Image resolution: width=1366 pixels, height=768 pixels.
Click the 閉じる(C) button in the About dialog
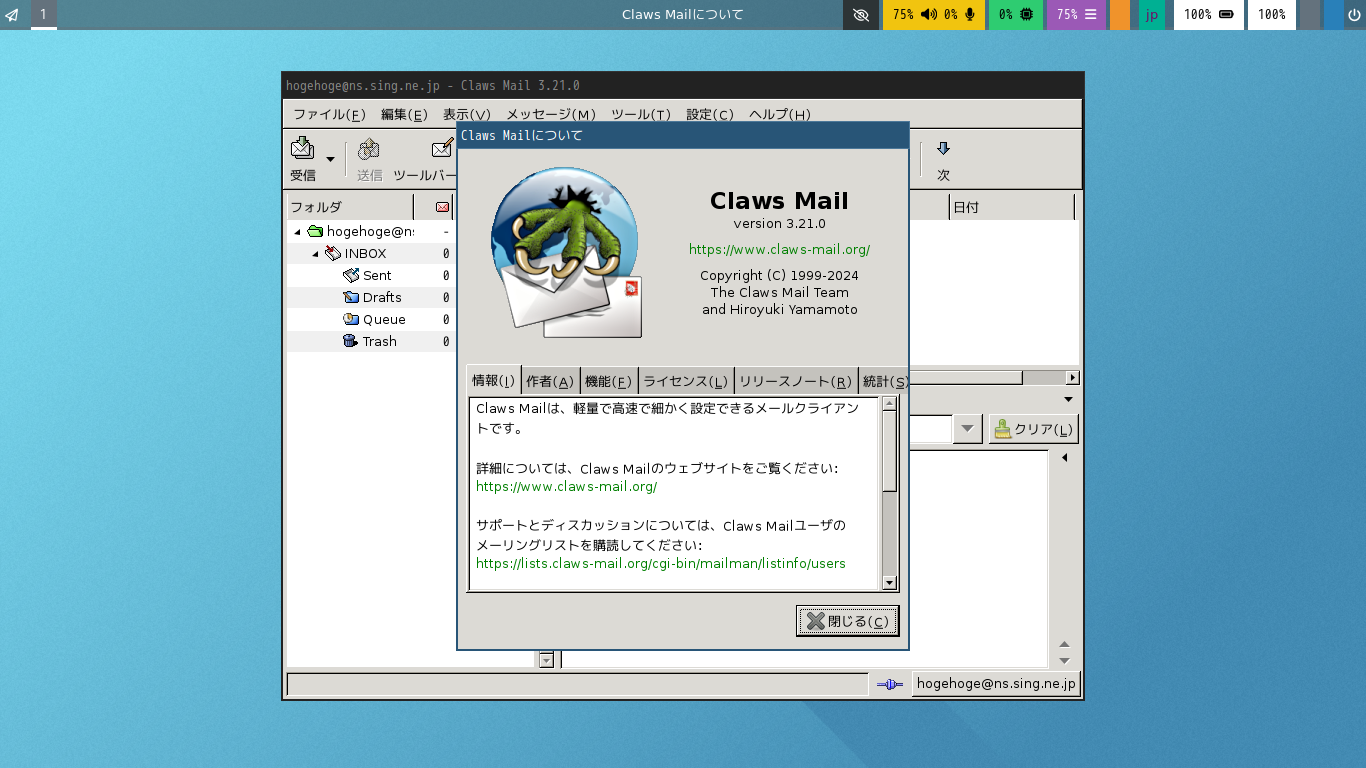pos(848,621)
